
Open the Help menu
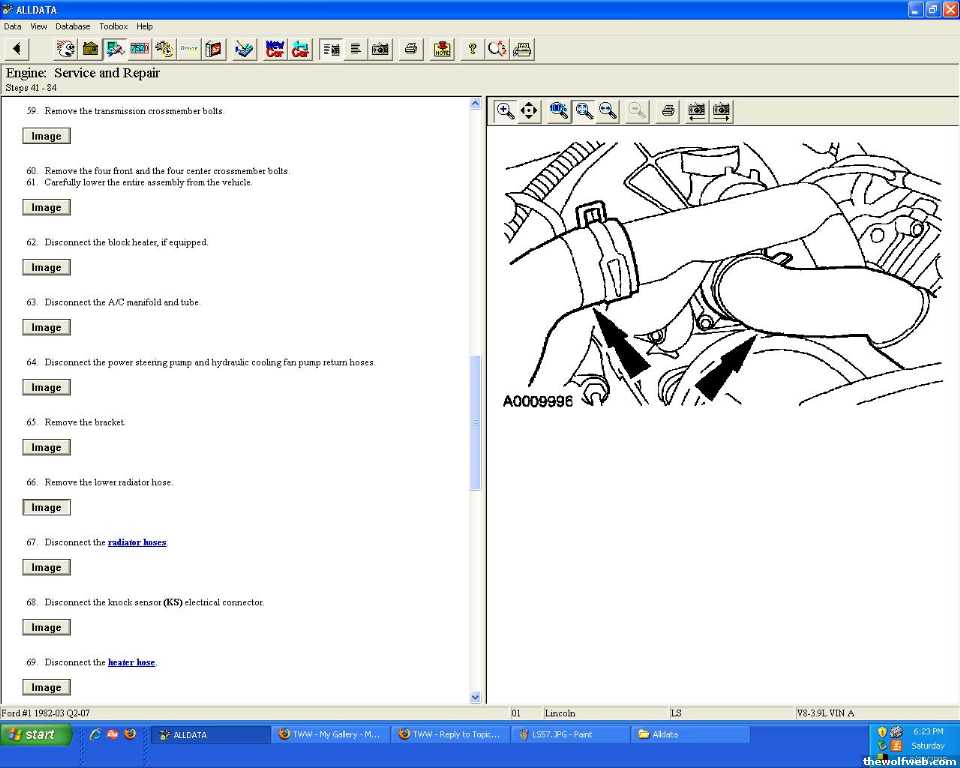pos(145,26)
